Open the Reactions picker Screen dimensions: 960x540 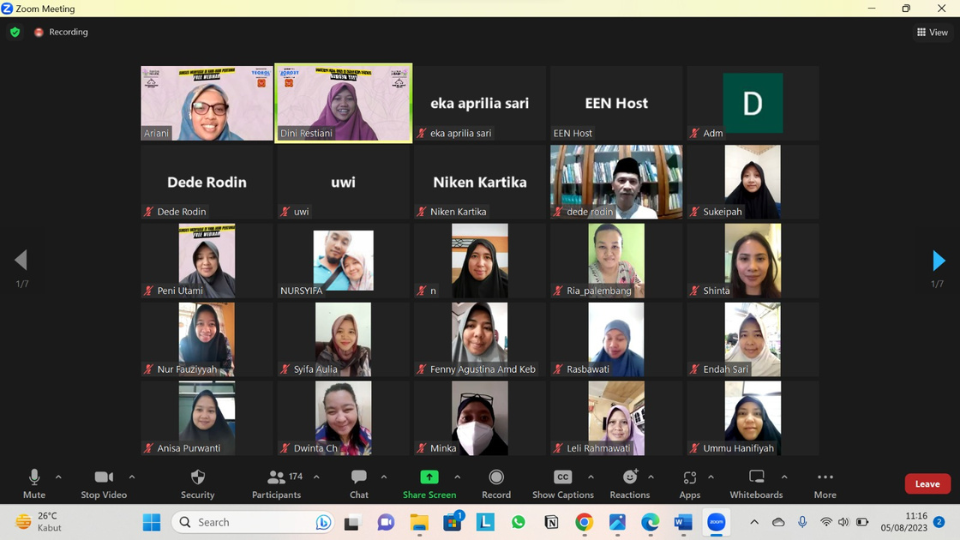[x=629, y=484]
